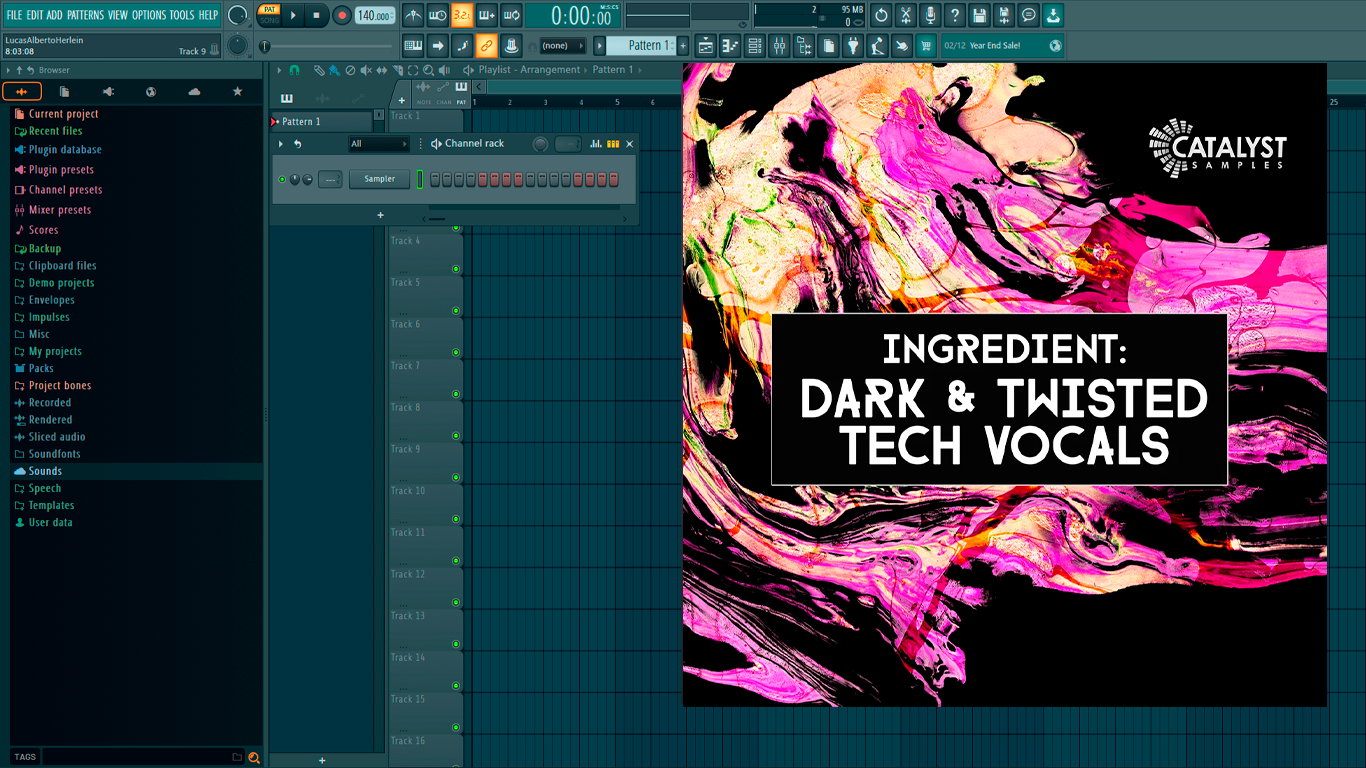Click the undo history icon
Image resolution: width=1366 pixels, height=768 pixels.
tap(881, 15)
